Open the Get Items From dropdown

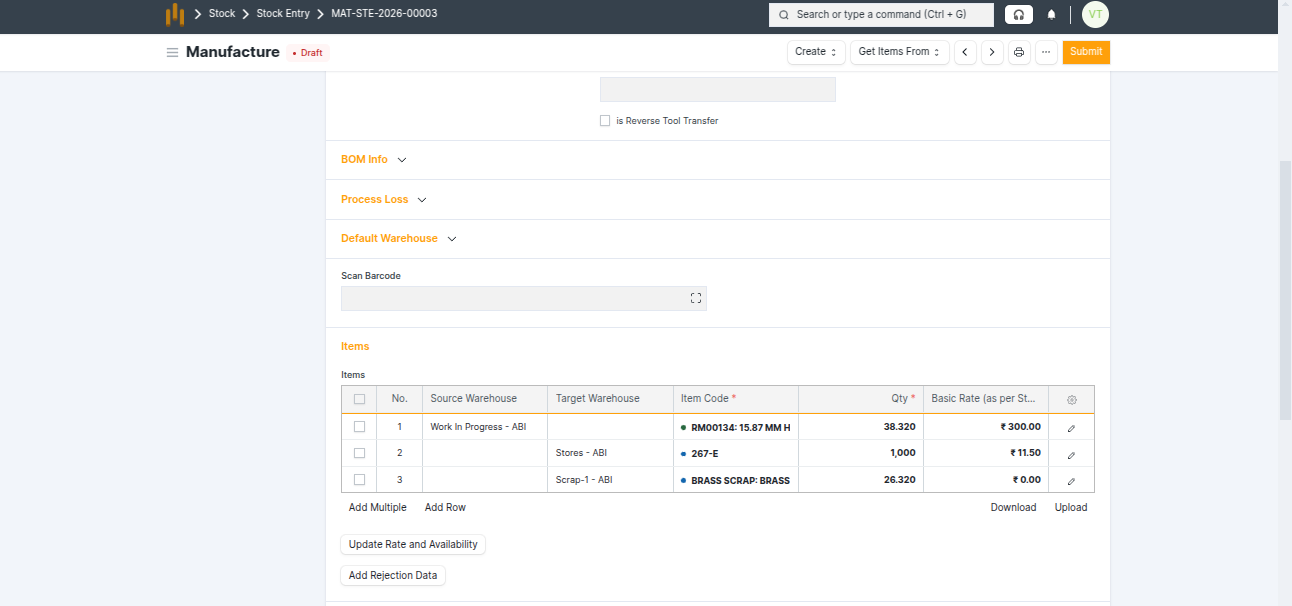[899, 52]
